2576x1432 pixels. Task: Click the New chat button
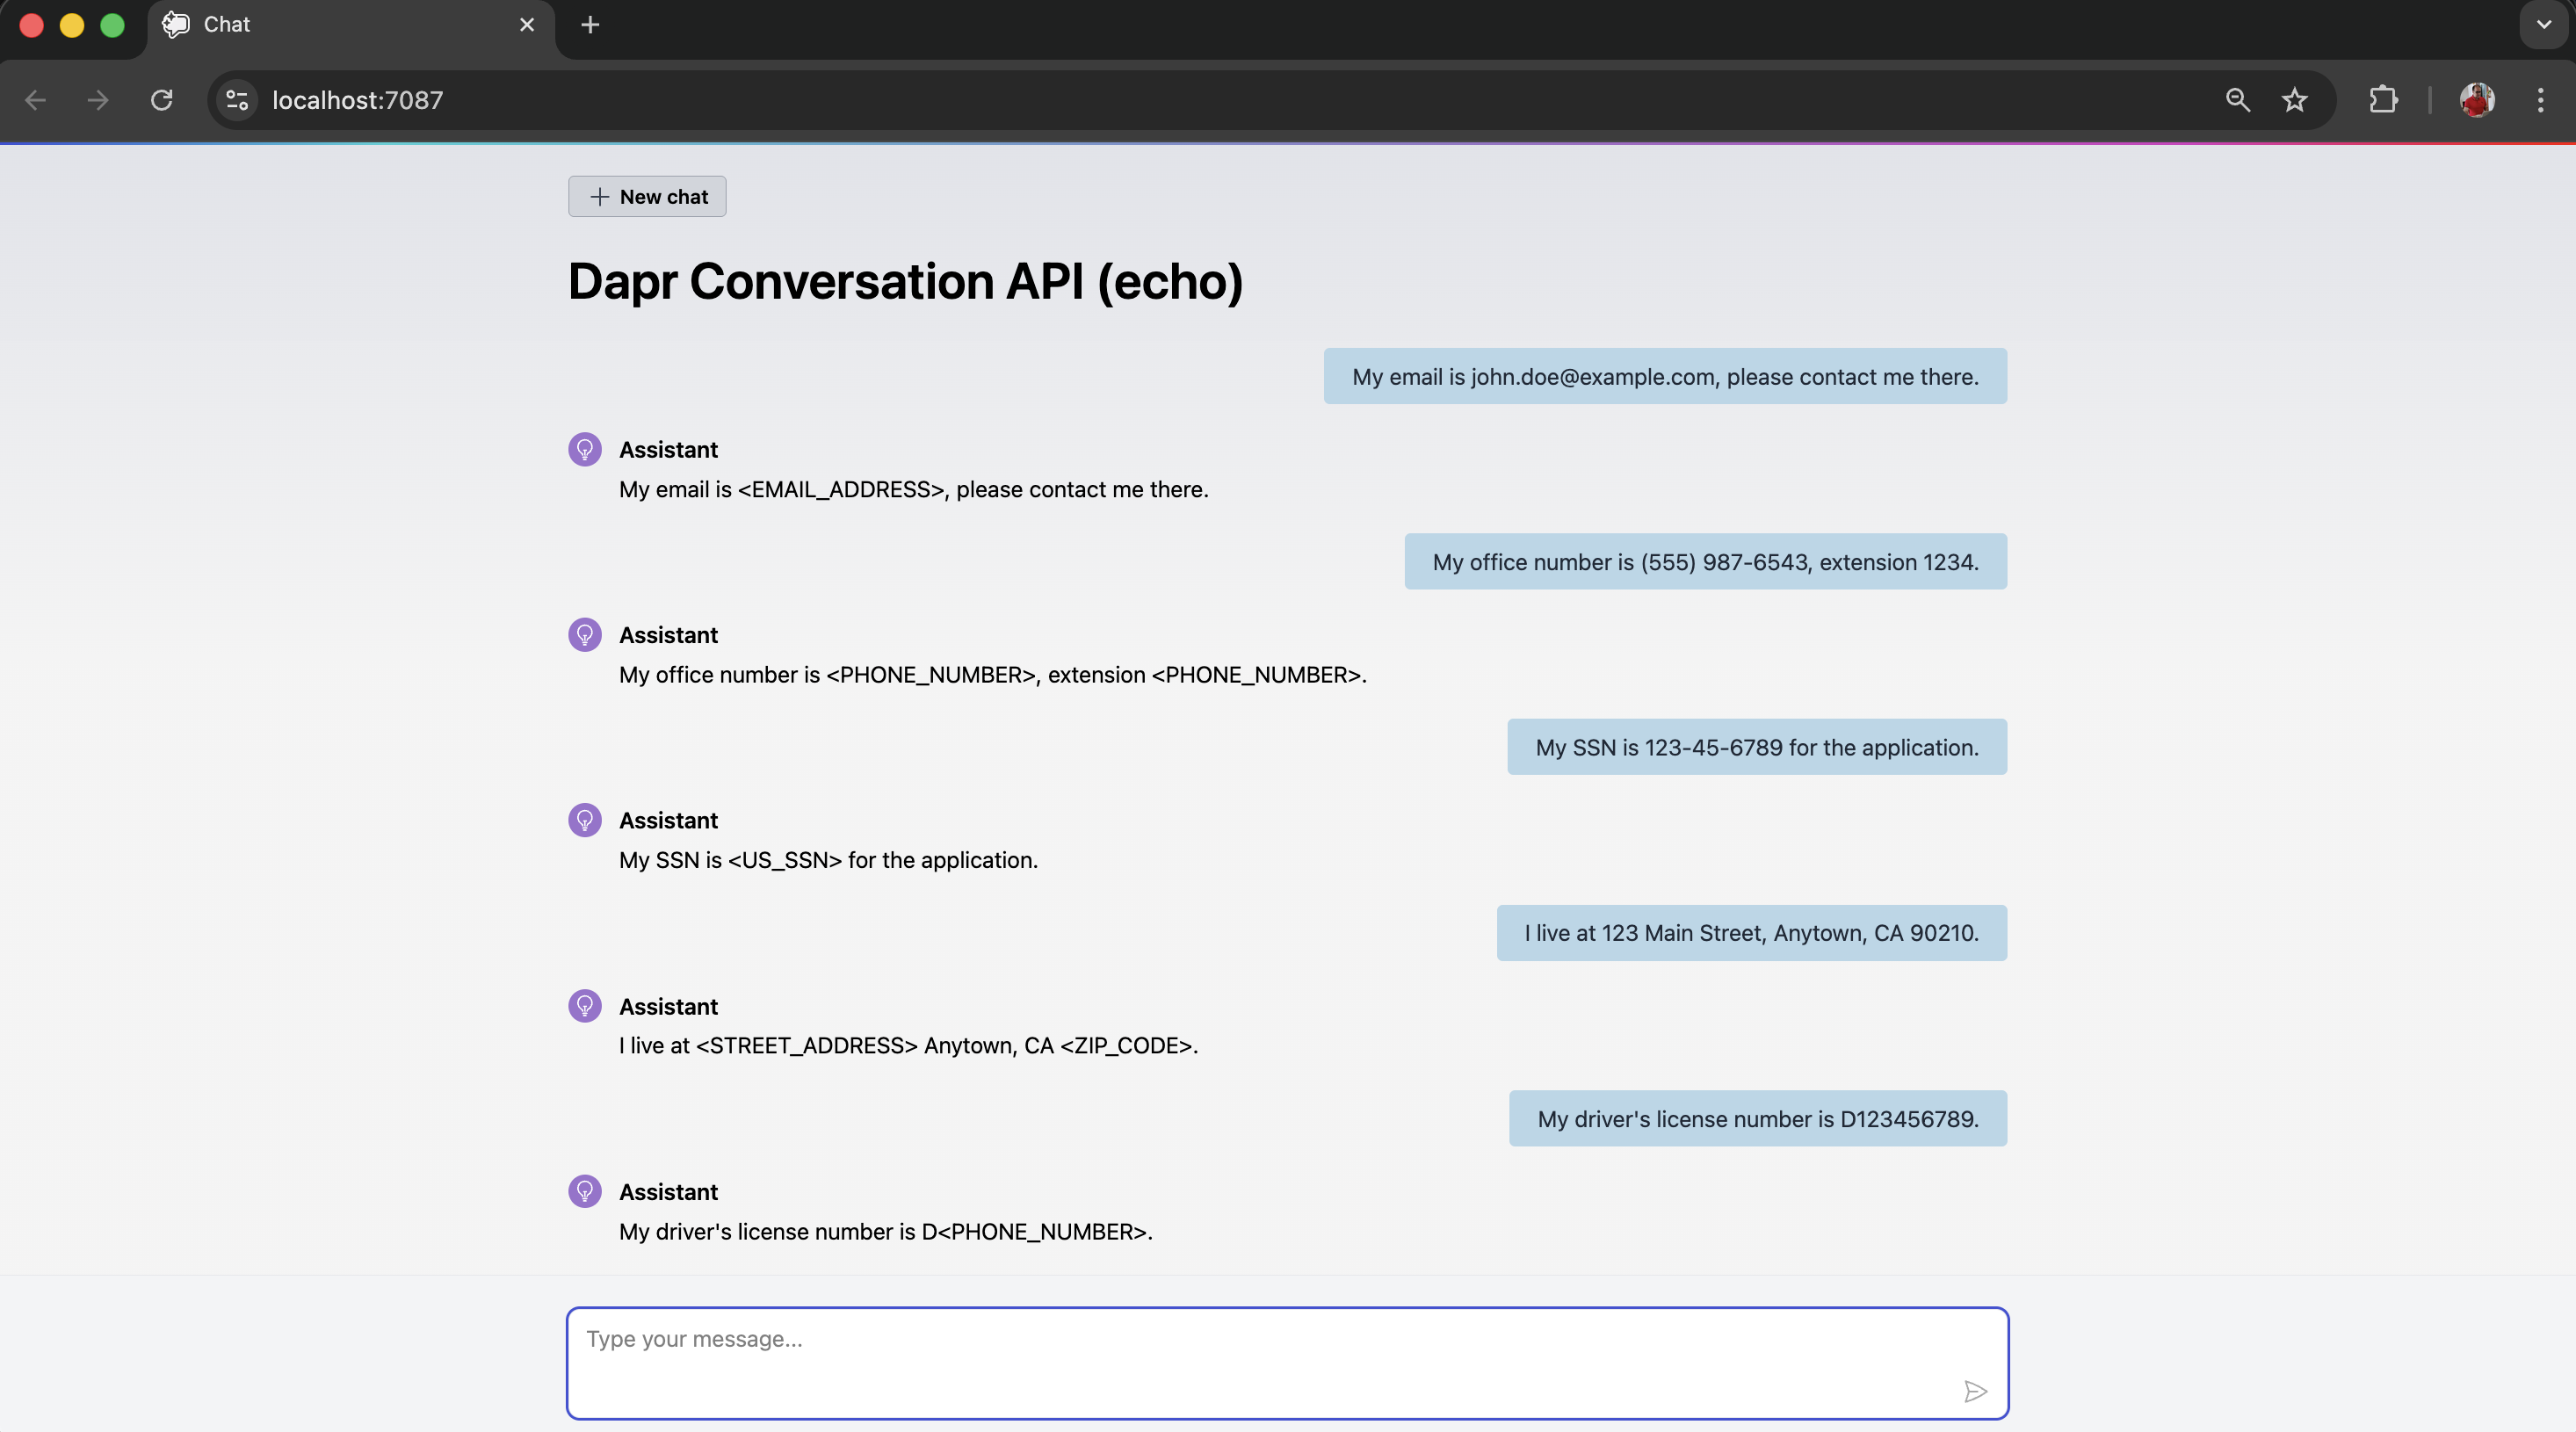[647, 197]
